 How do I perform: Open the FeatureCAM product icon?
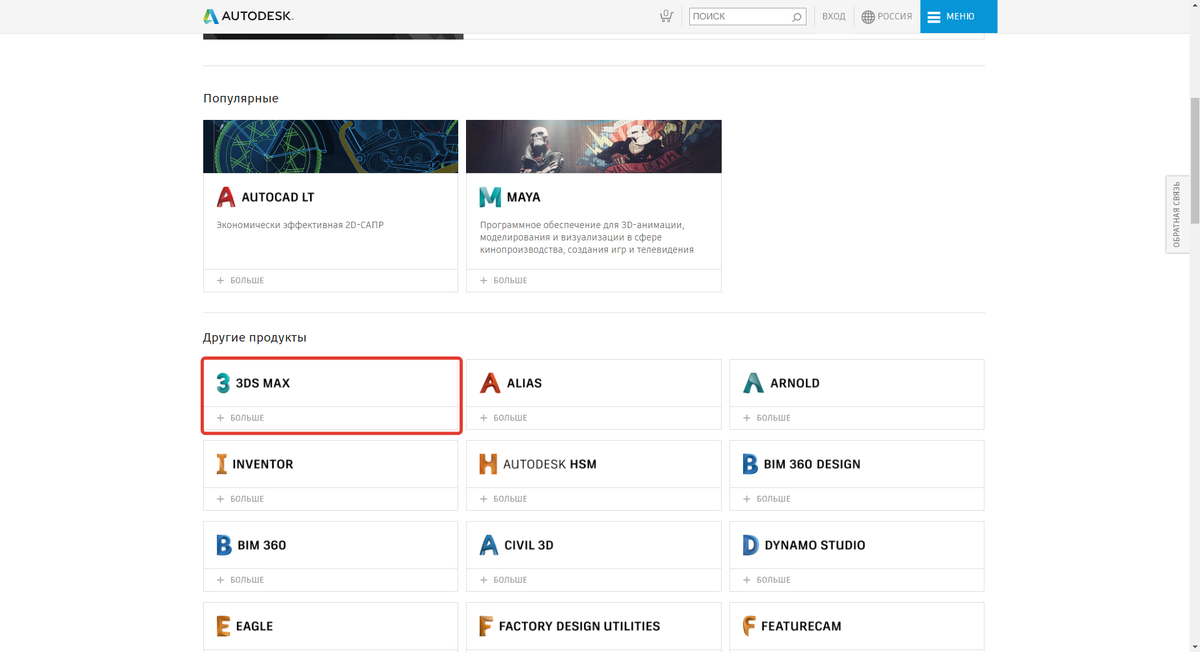click(x=750, y=626)
